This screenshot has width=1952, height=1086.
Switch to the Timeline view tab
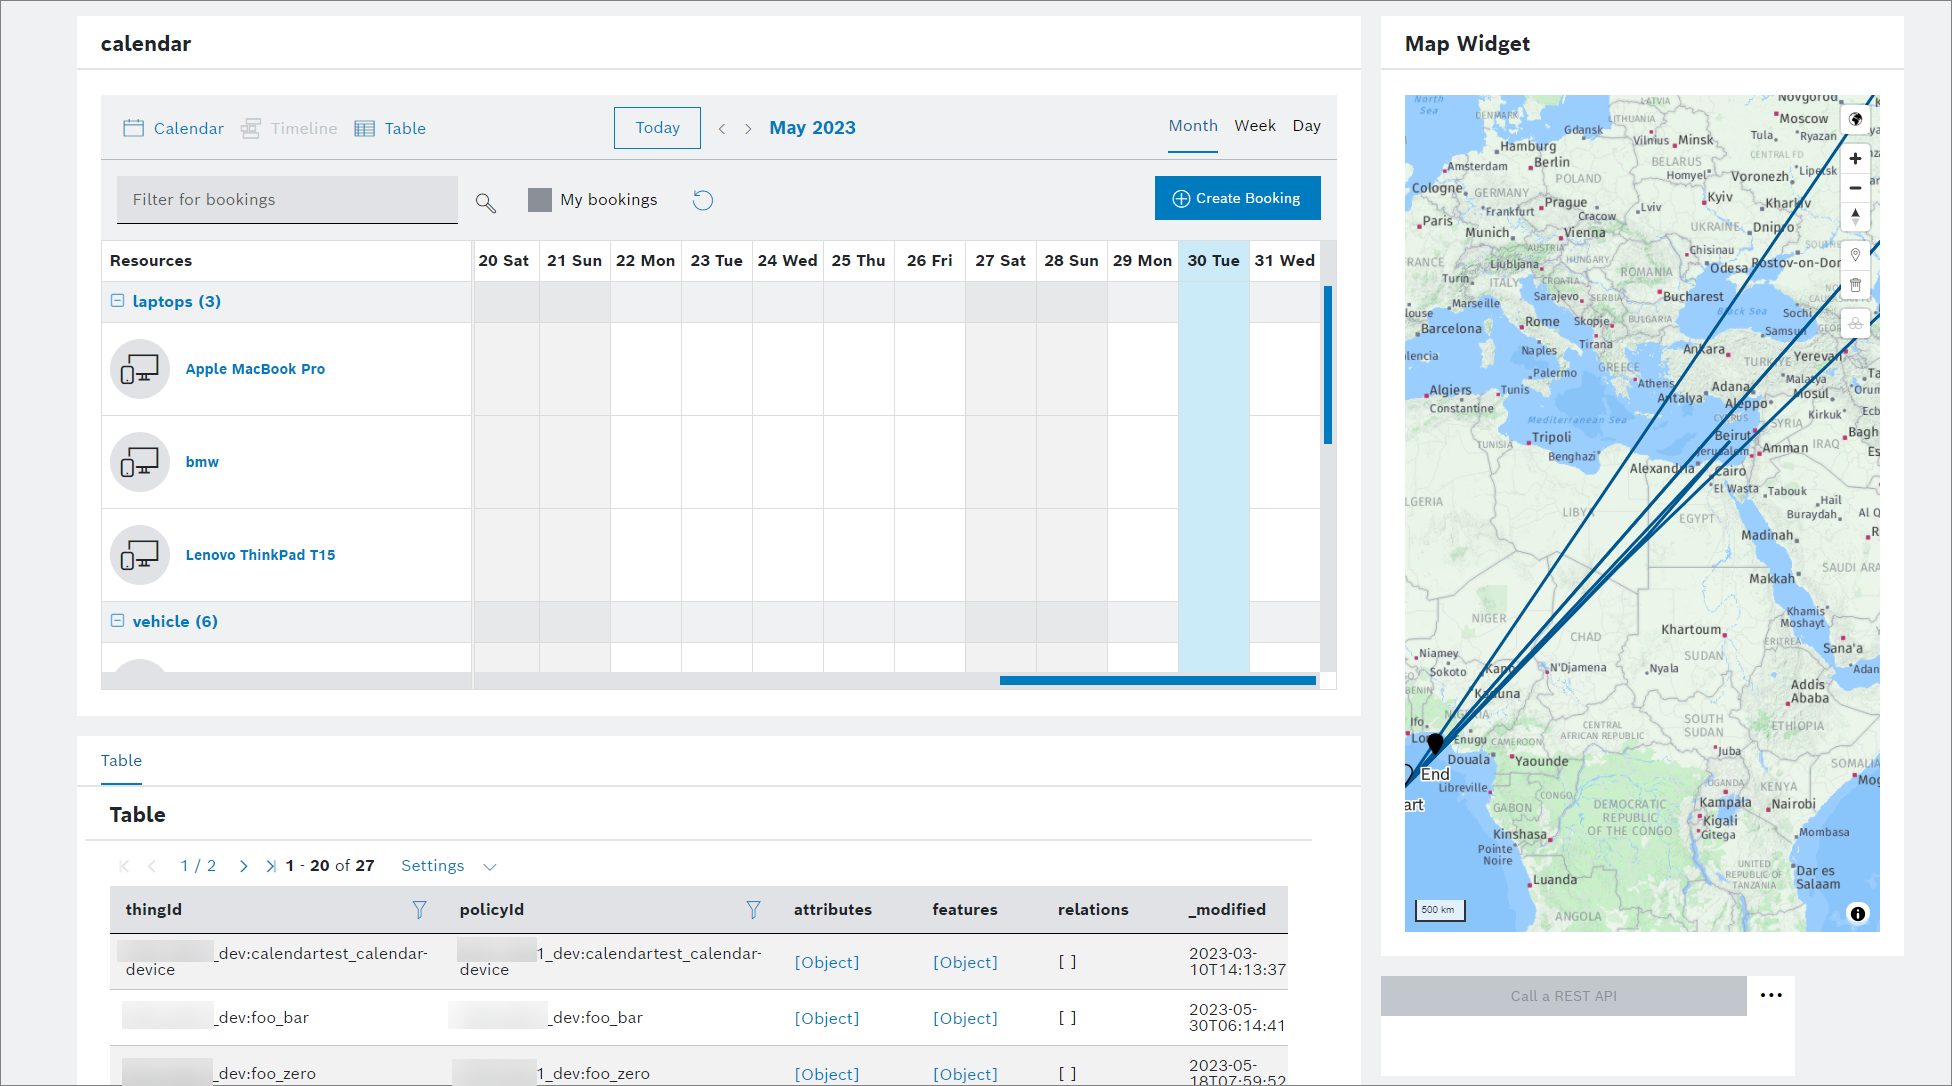(290, 128)
